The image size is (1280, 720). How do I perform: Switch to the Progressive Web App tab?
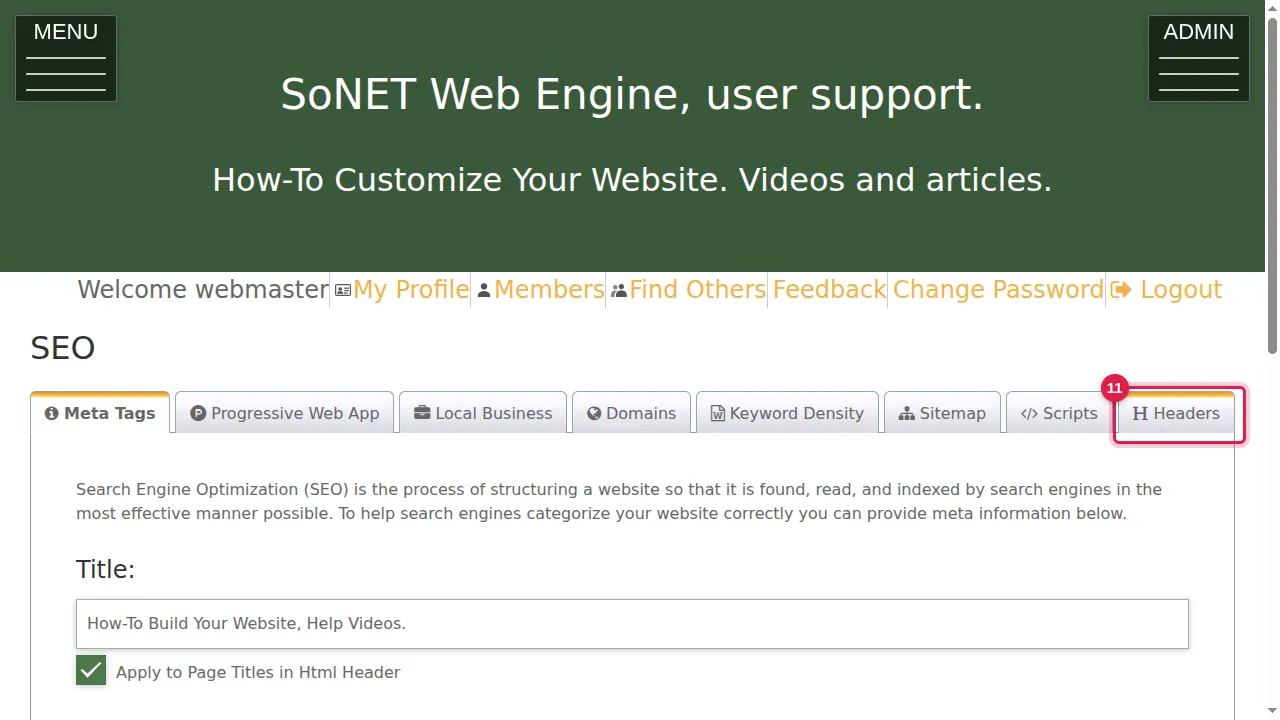coord(285,412)
